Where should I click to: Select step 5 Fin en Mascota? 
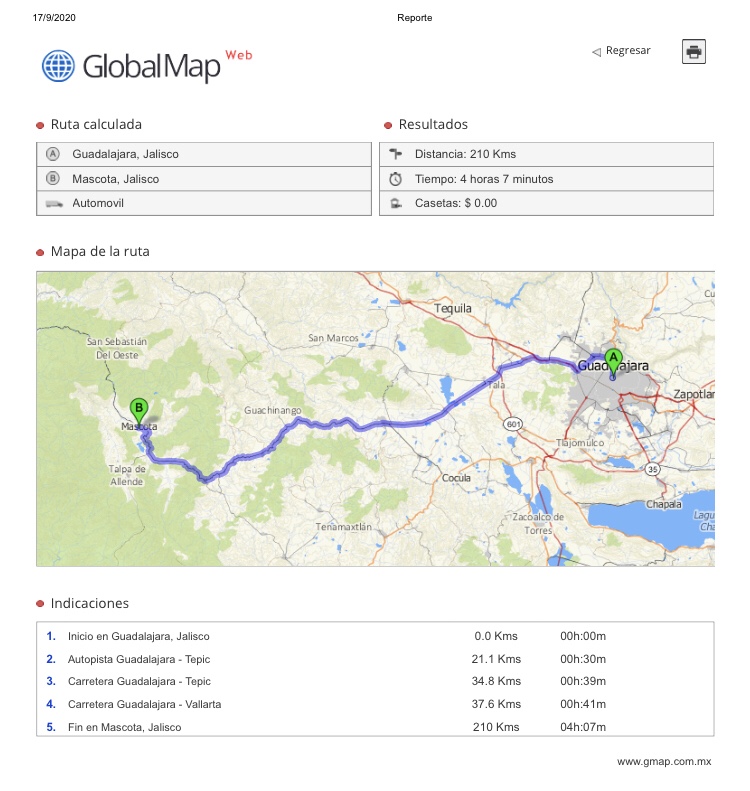tap(124, 727)
